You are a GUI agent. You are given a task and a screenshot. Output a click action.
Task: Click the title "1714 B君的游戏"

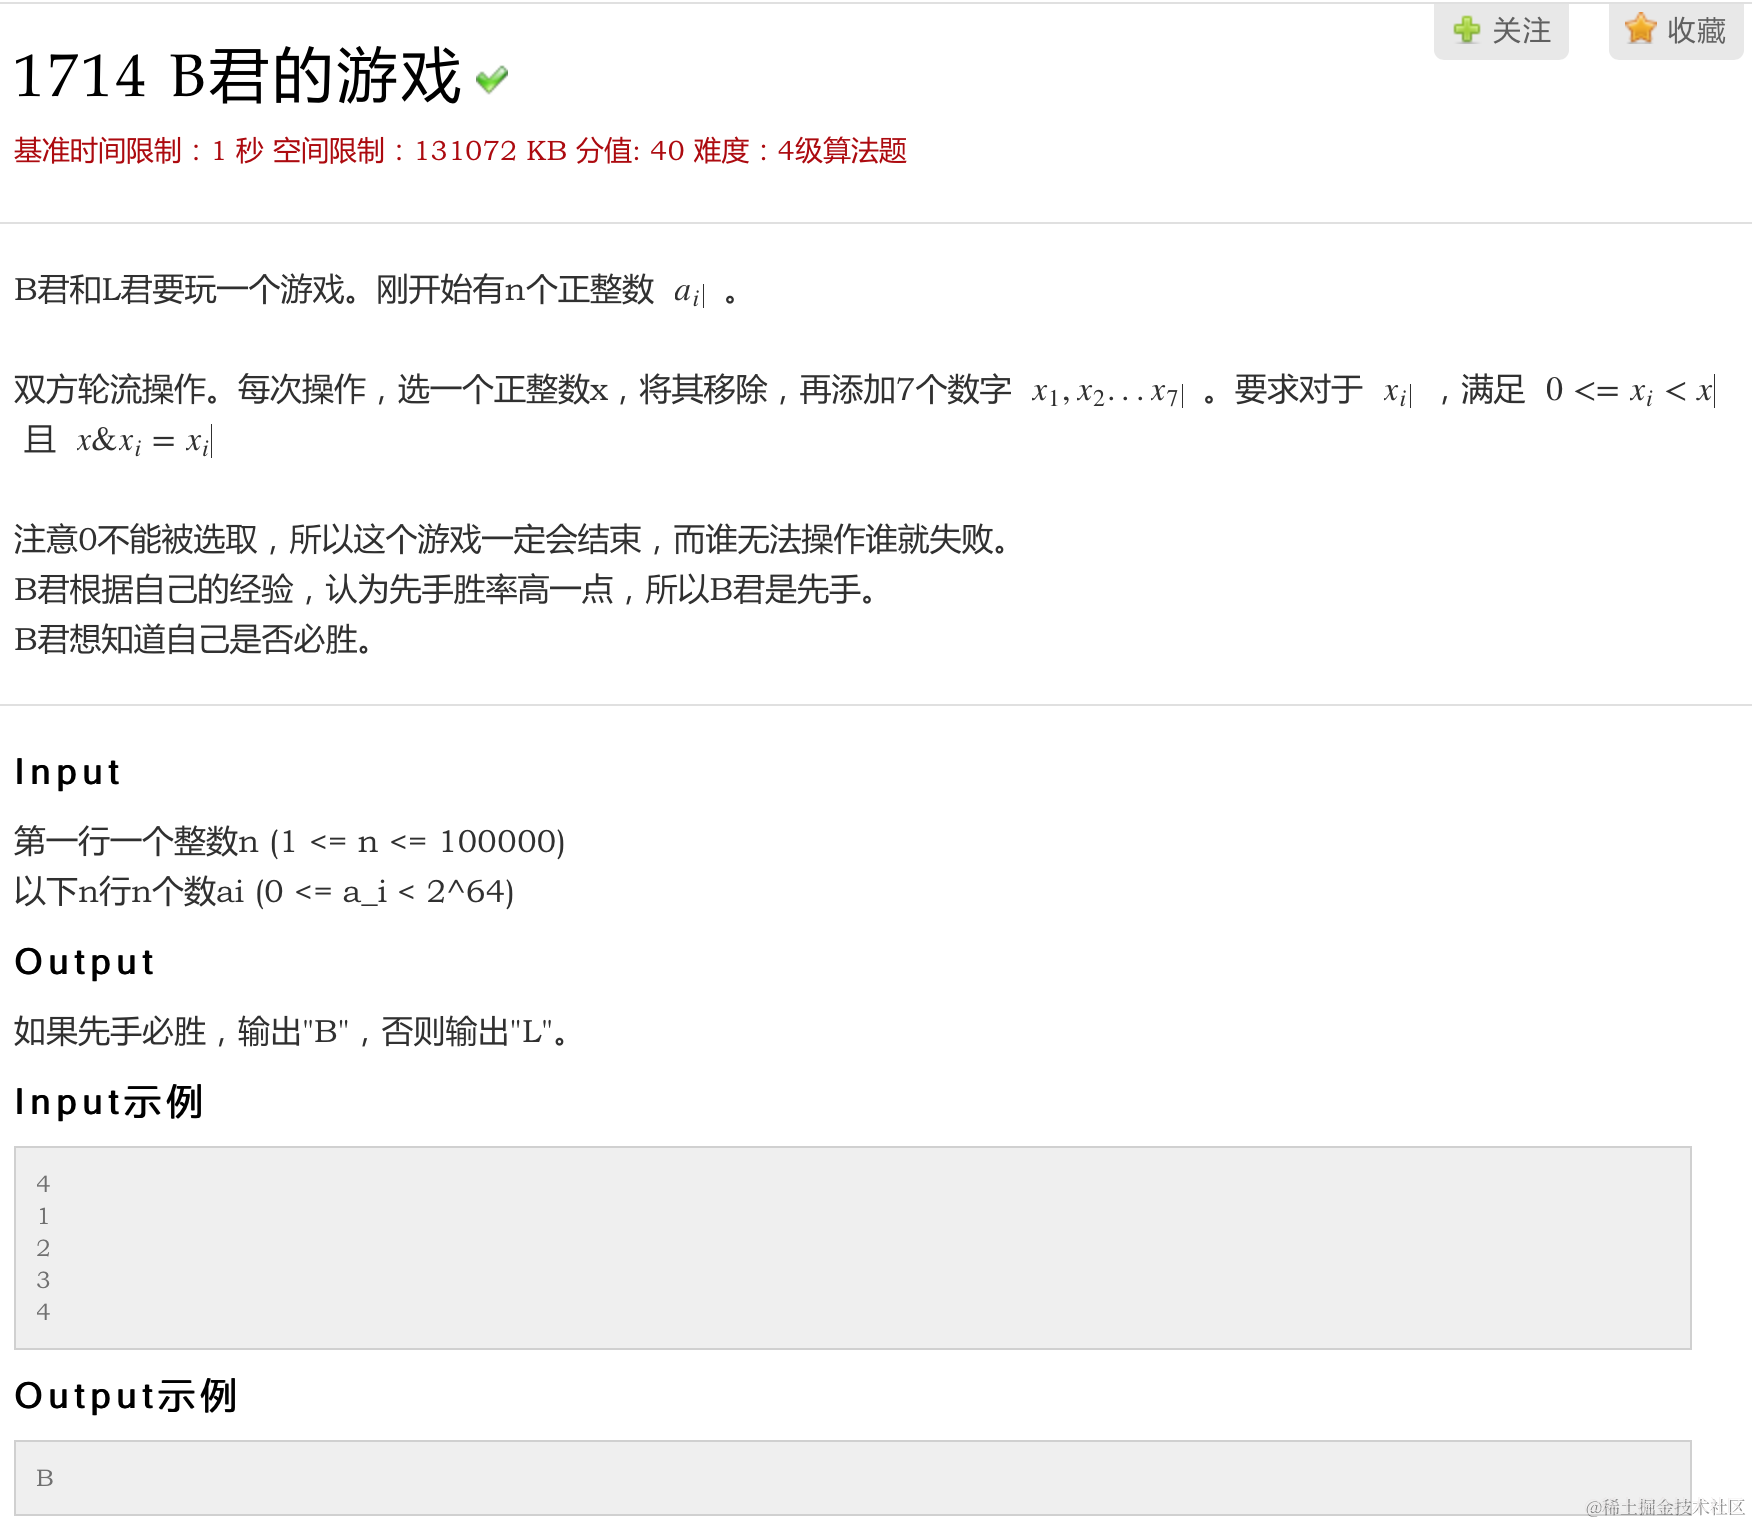pos(237,76)
